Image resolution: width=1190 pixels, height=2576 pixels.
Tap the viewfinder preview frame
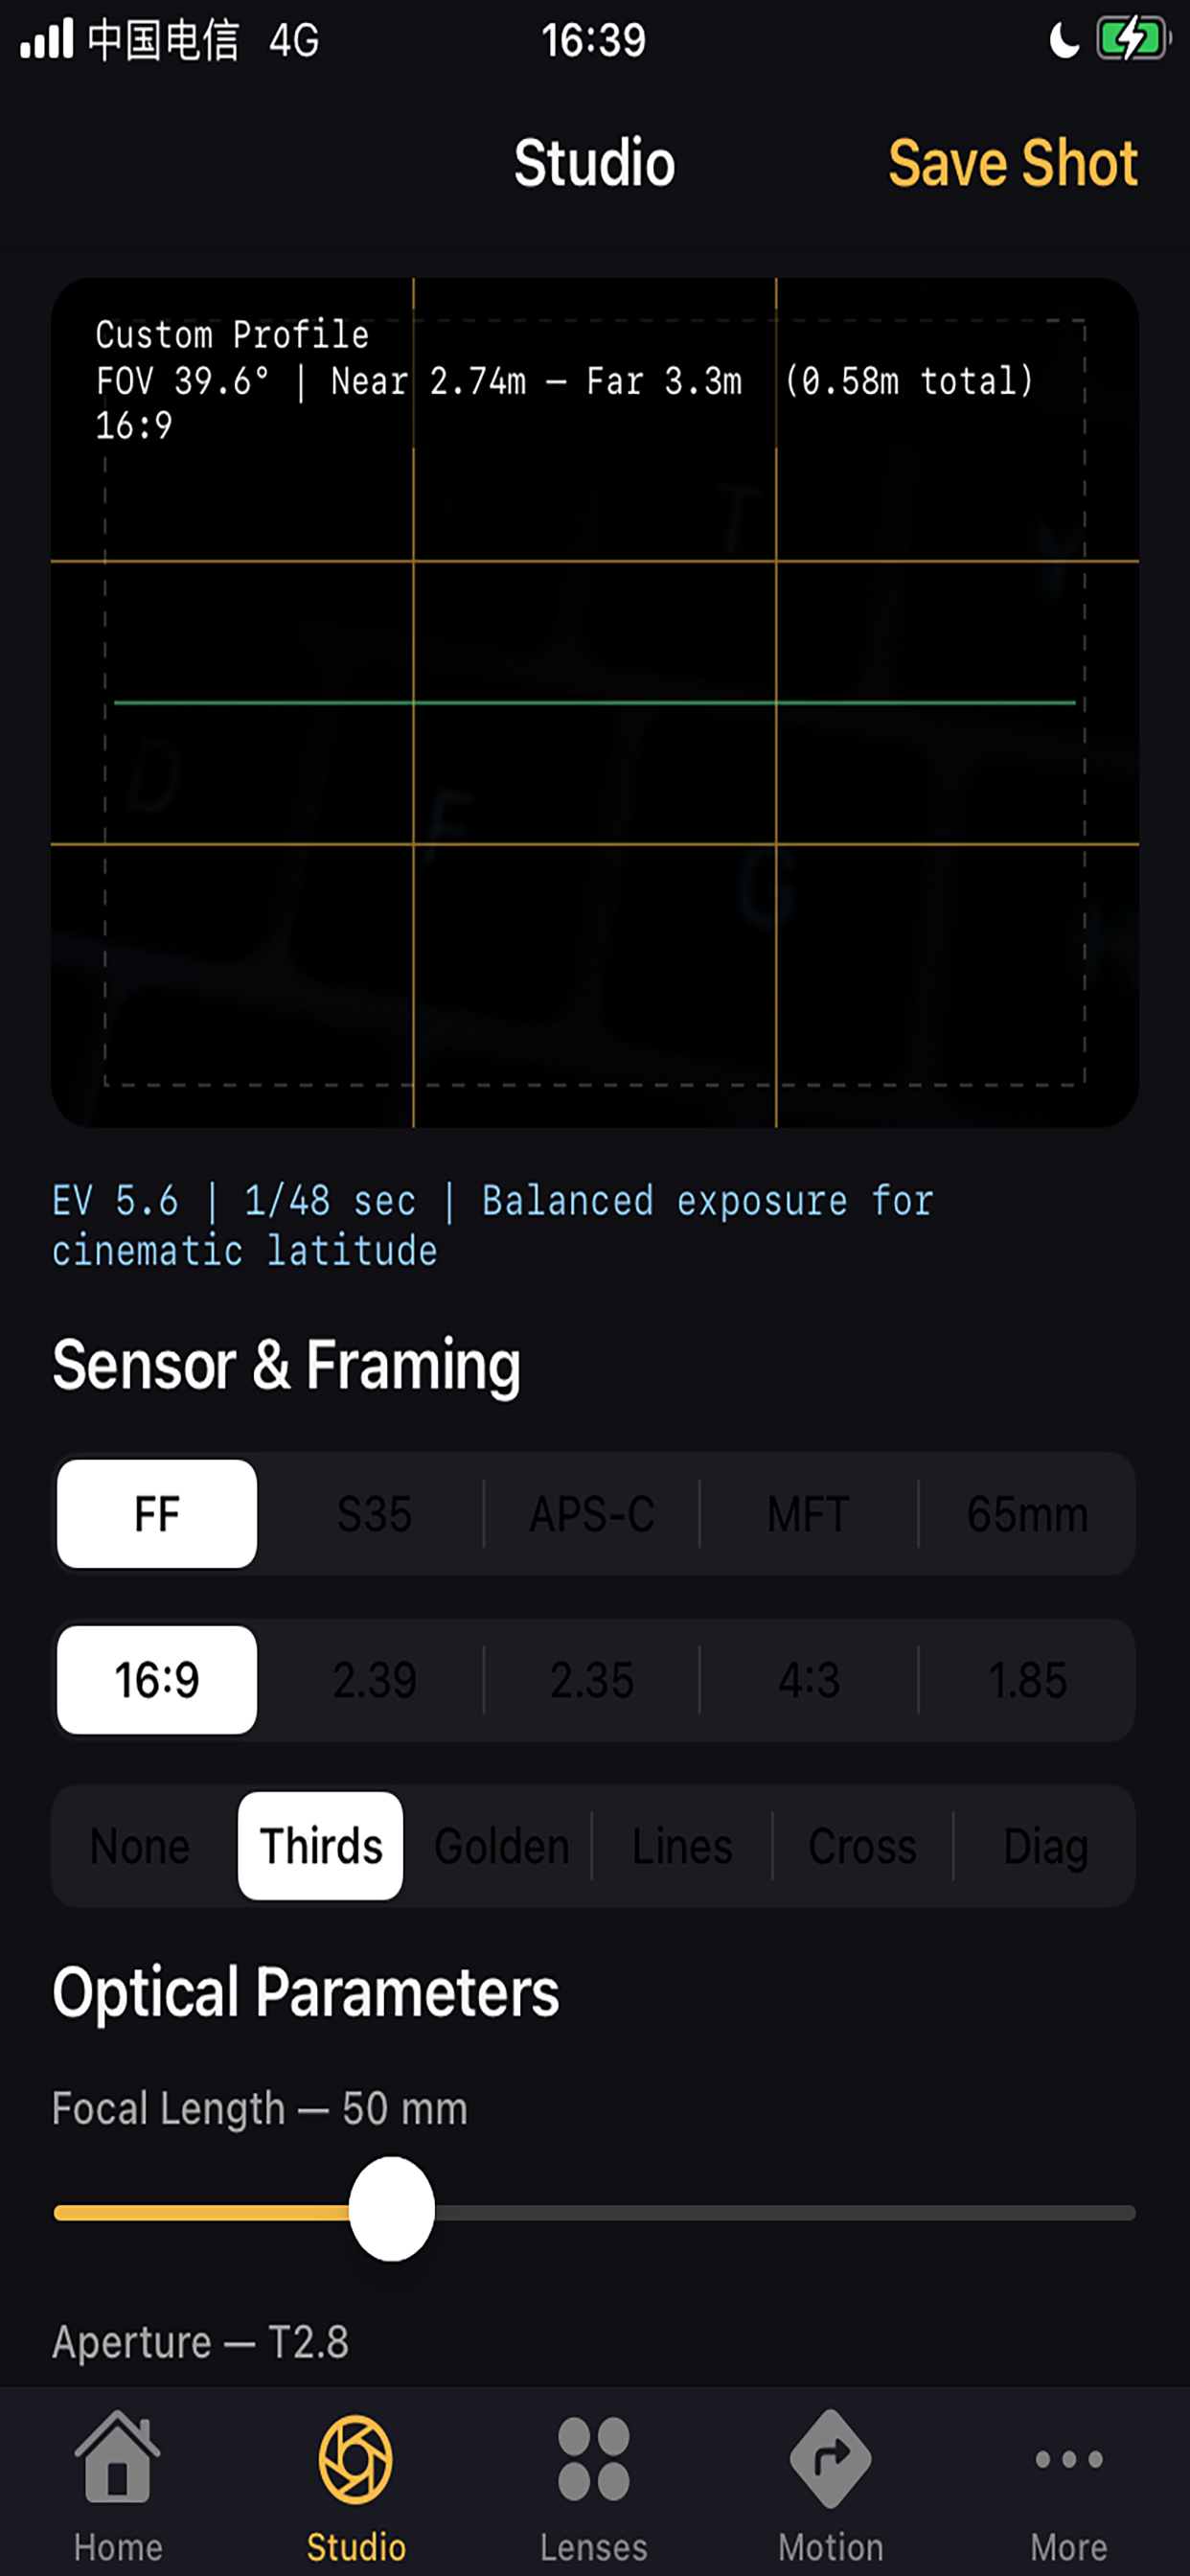coord(595,703)
